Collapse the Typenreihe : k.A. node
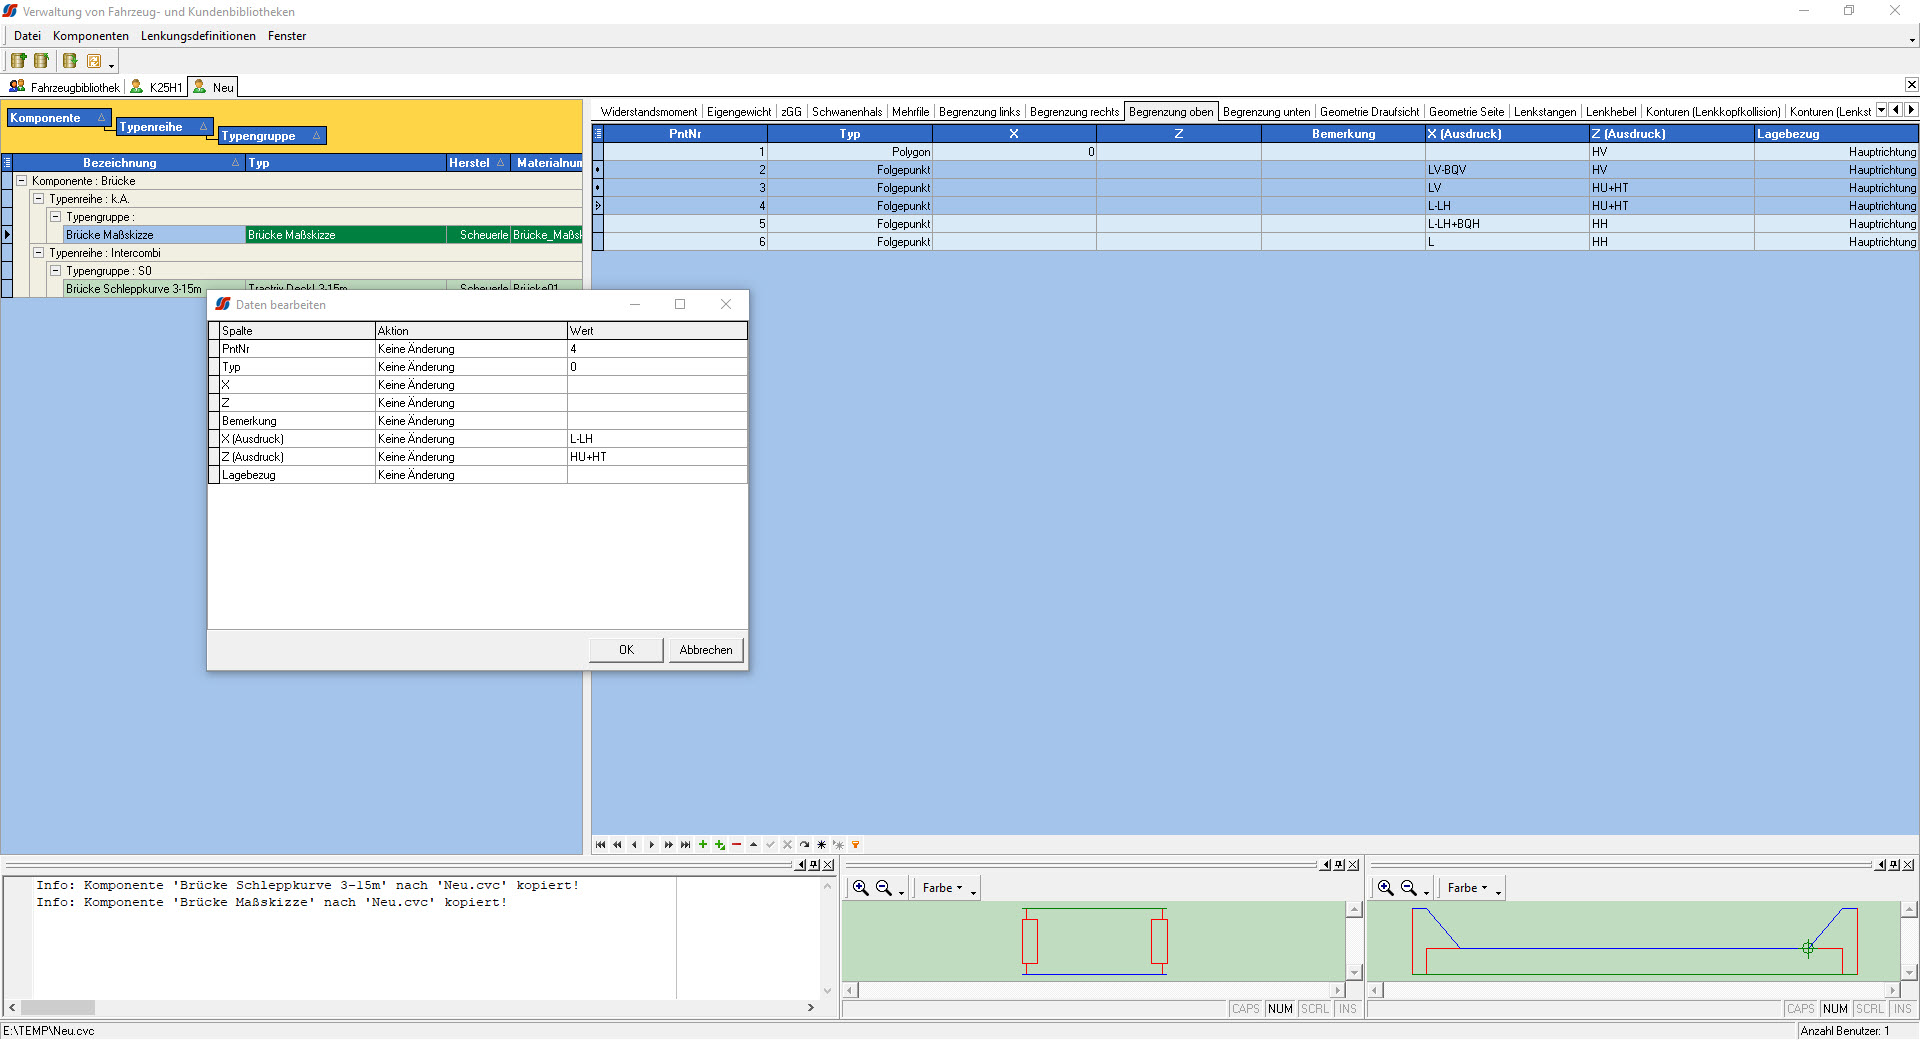Image resolution: width=1920 pixels, height=1040 pixels. 39,199
